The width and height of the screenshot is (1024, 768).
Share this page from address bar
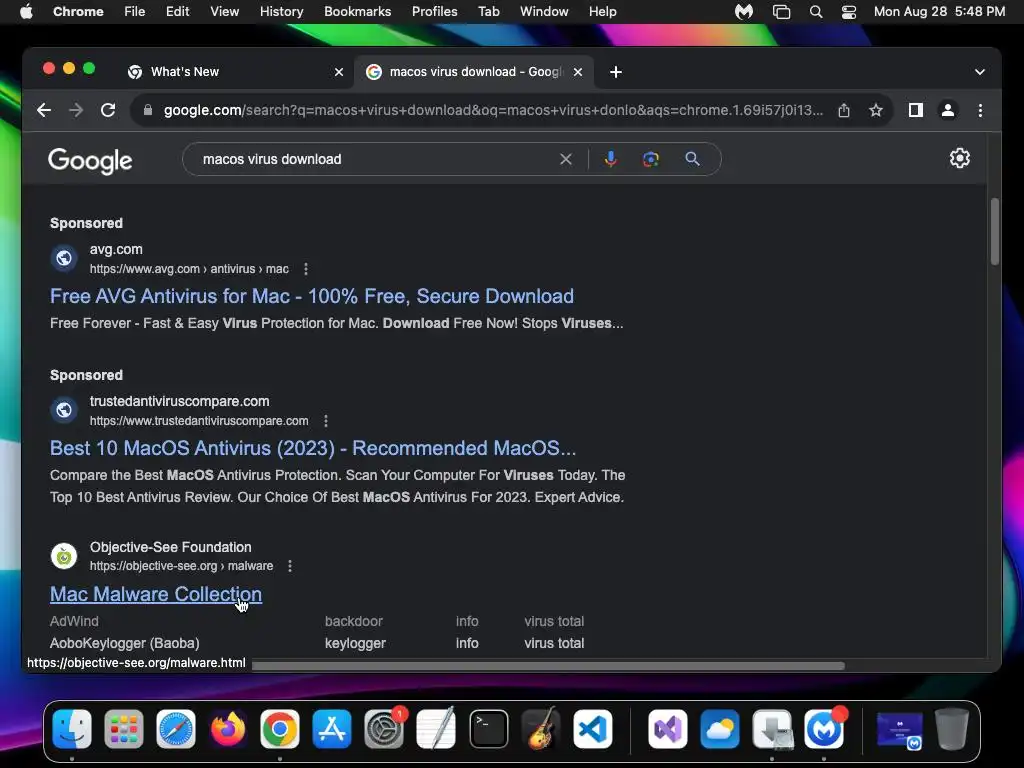coord(844,110)
